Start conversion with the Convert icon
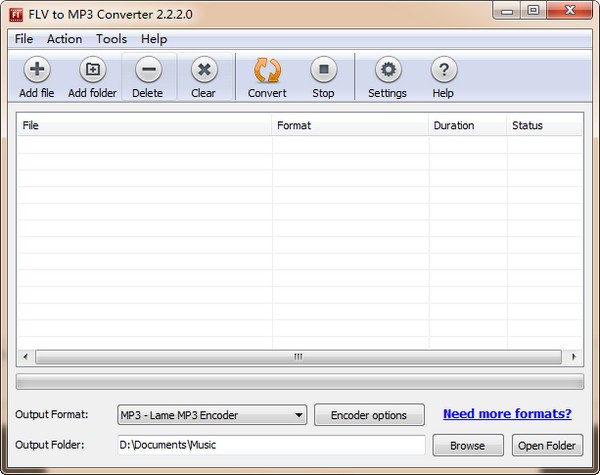The image size is (600, 475). pos(267,70)
